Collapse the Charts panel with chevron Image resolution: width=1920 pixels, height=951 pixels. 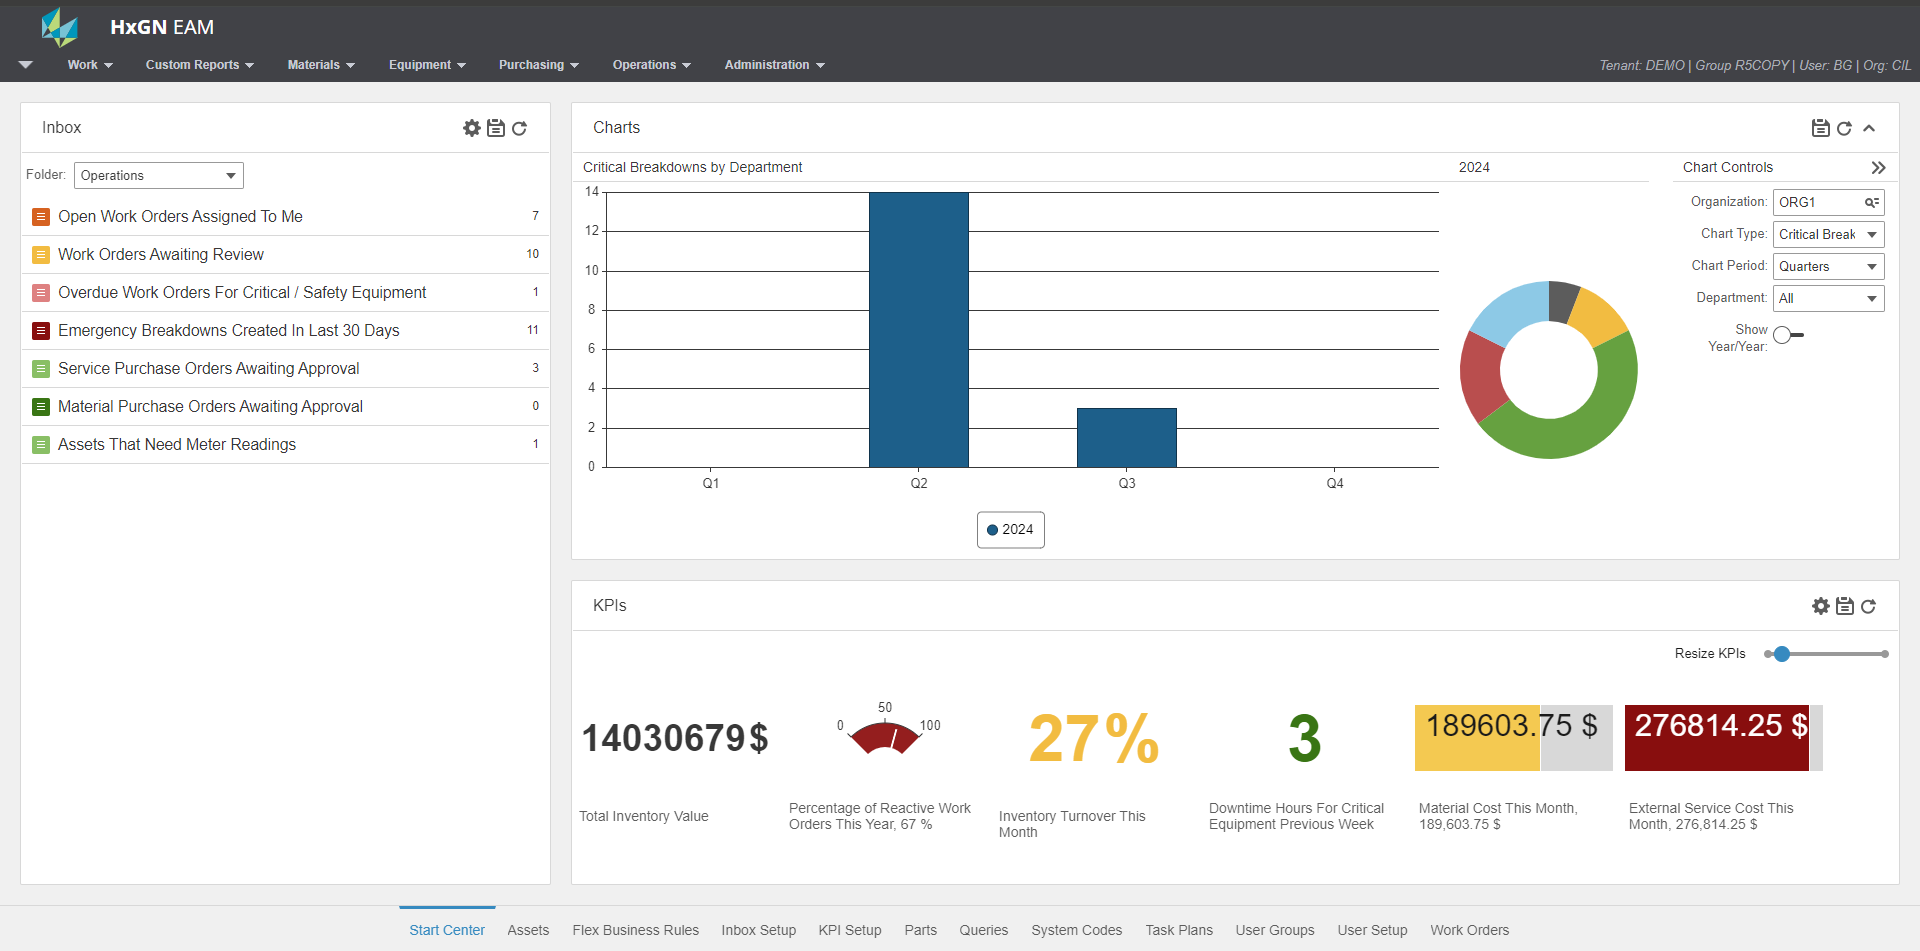pyautogui.click(x=1869, y=128)
